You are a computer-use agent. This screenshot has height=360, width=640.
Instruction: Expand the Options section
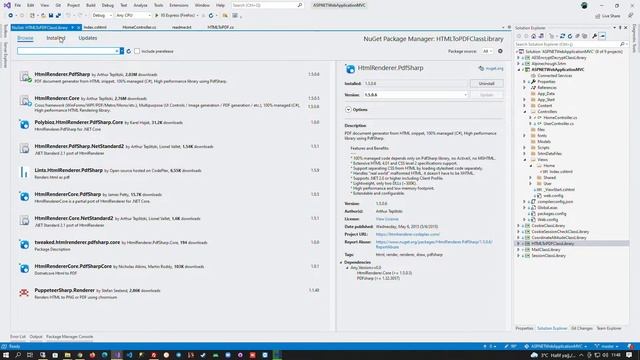pos(348,110)
